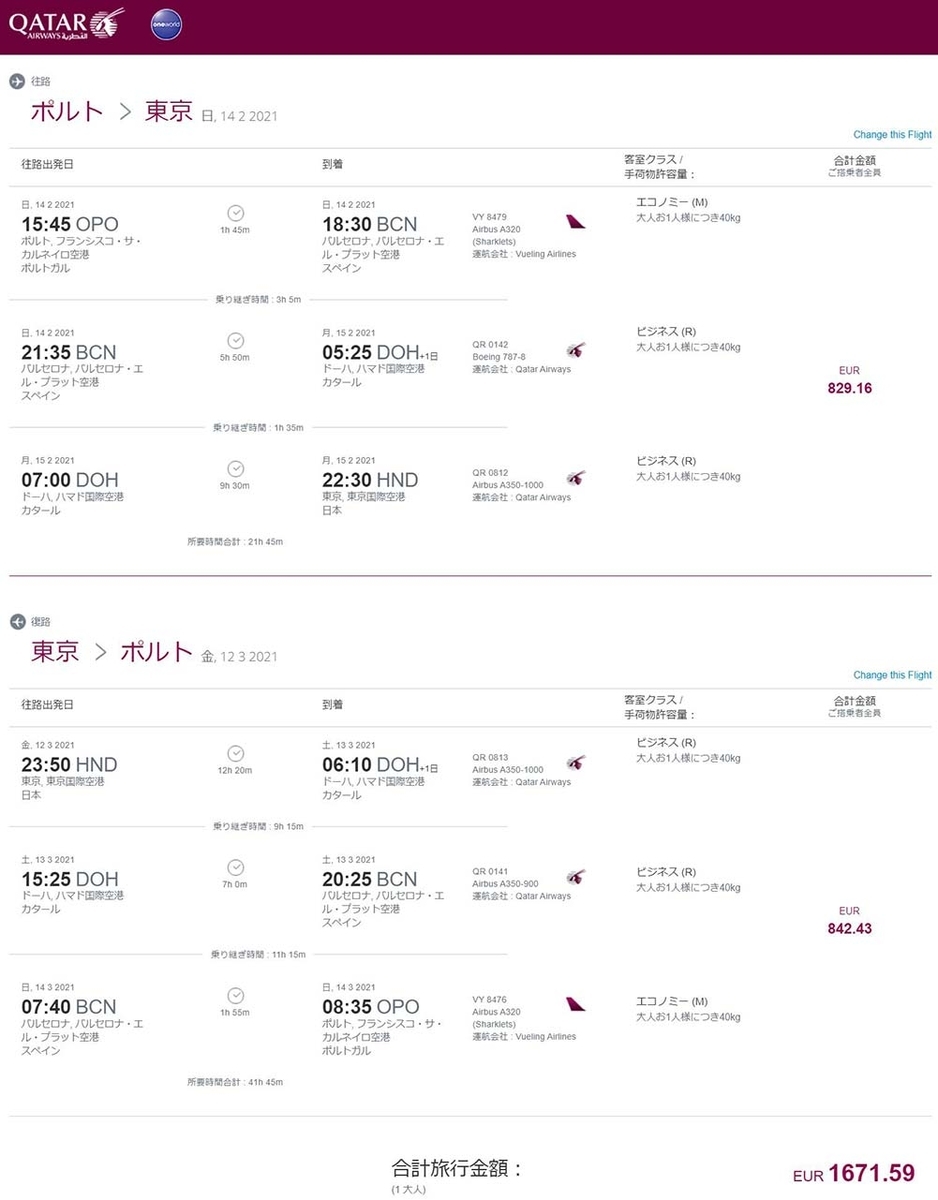
Task: Click the 21:35 BCN departure time
Action: pyautogui.click(x=69, y=352)
